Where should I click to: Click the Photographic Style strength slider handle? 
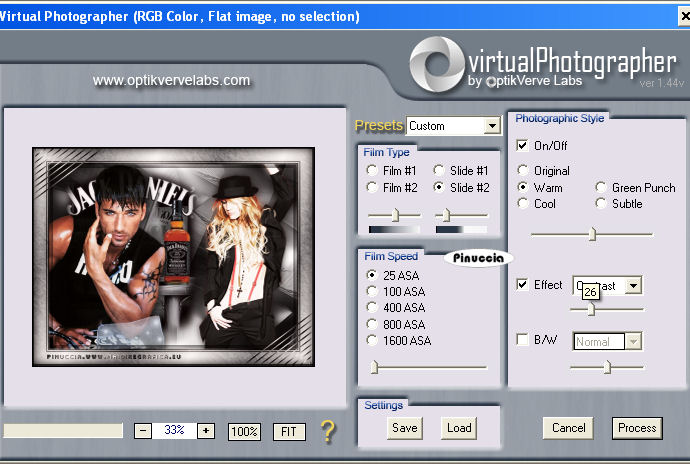[592, 234]
